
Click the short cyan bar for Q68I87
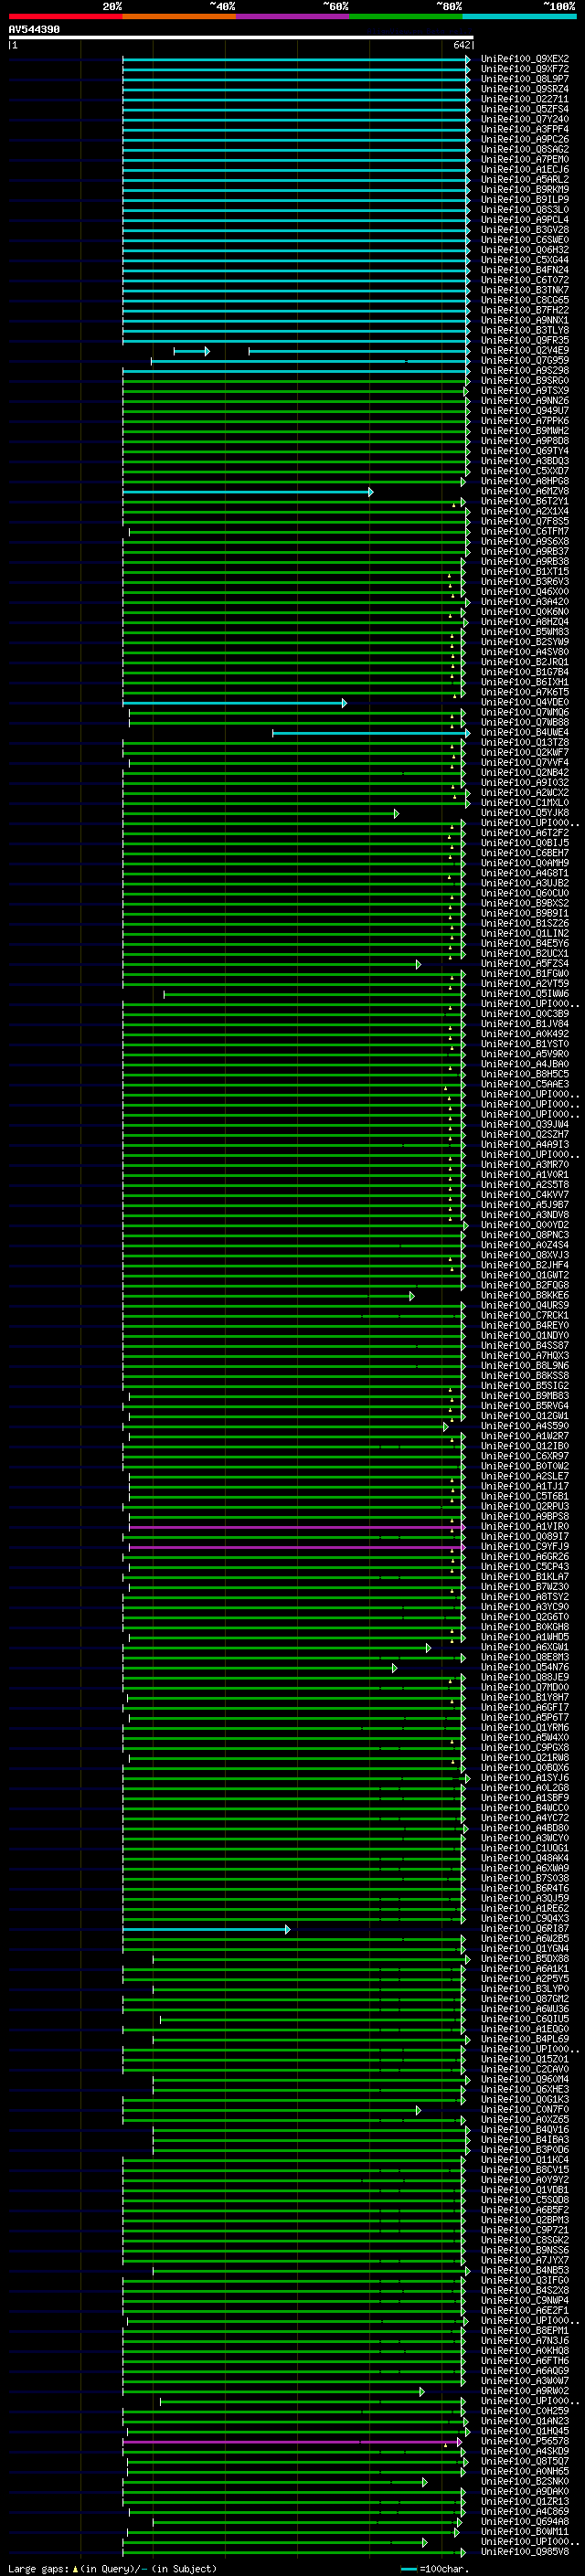point(206,1929)
